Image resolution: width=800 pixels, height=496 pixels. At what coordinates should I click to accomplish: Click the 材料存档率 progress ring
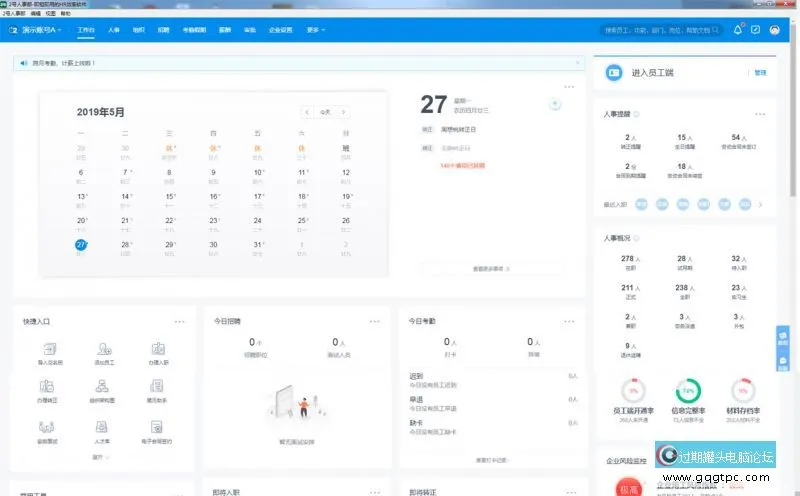(x=743, y=391)
